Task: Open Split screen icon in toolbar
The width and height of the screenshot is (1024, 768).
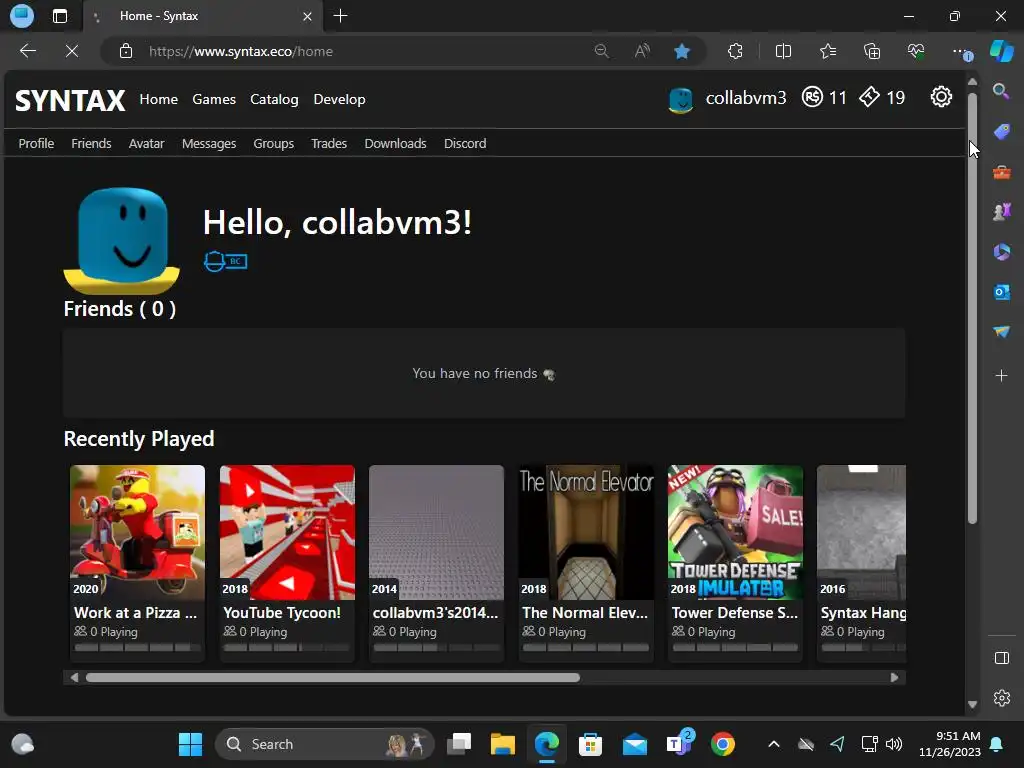Action: point(783,51)
